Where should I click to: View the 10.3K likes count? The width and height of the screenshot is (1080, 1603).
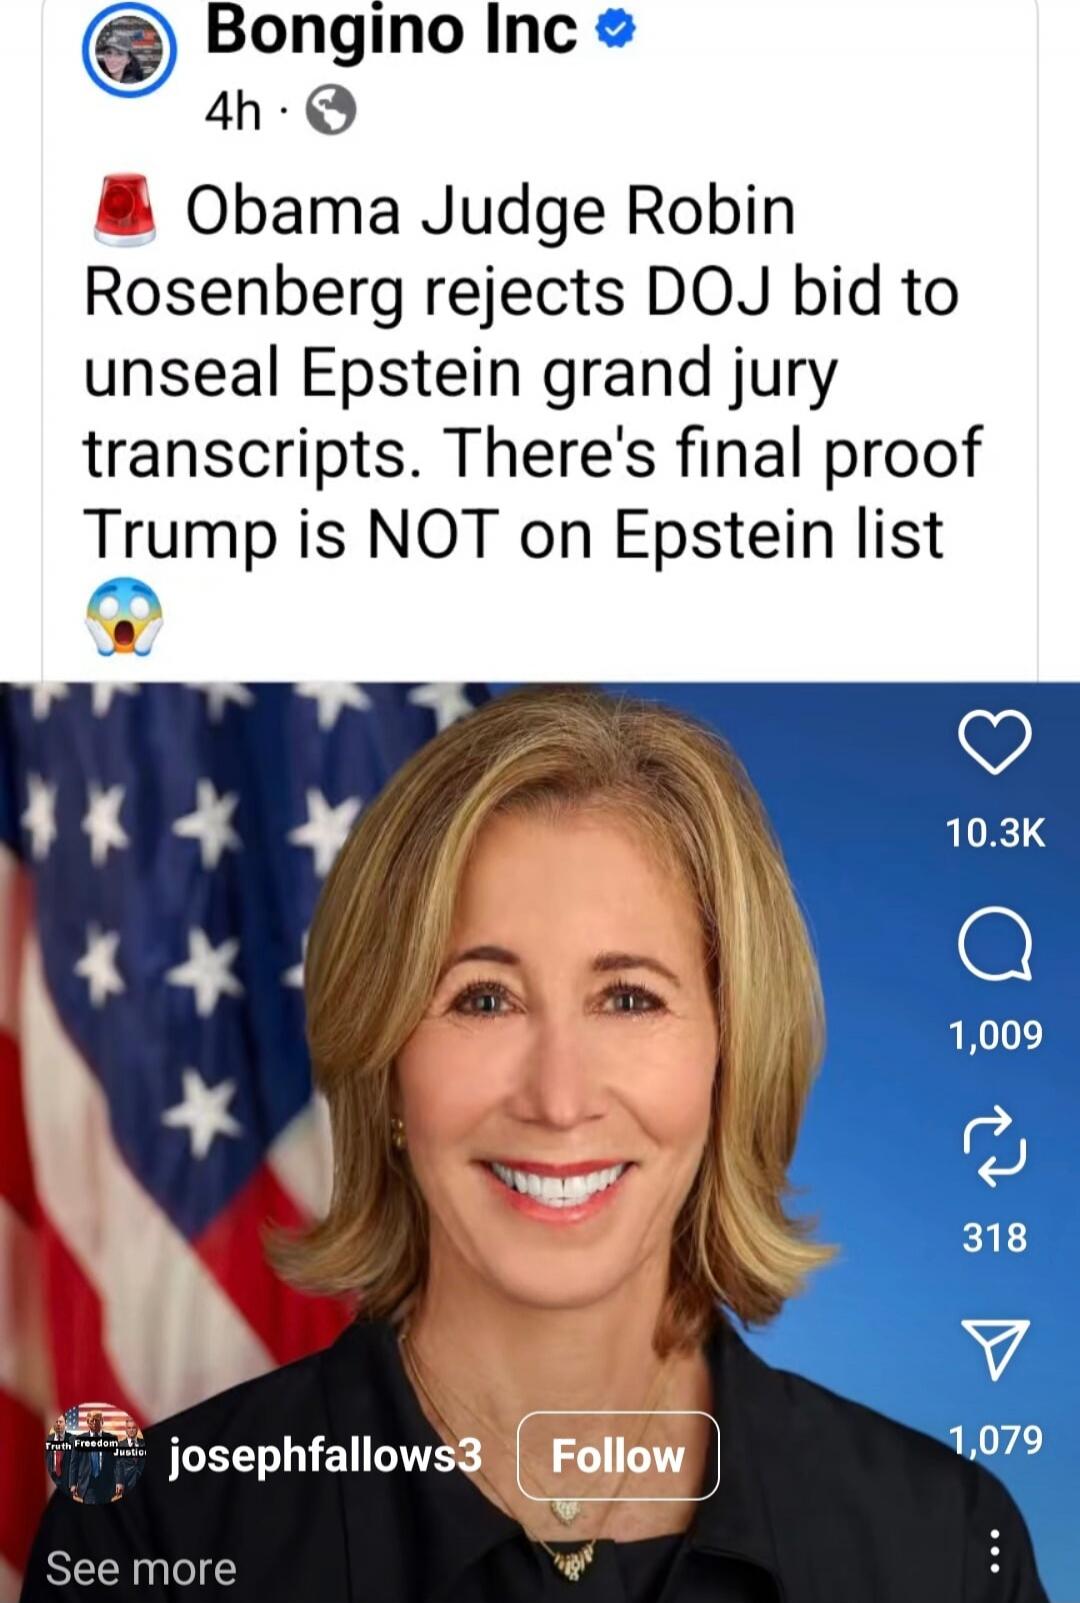tap(995, 832)
